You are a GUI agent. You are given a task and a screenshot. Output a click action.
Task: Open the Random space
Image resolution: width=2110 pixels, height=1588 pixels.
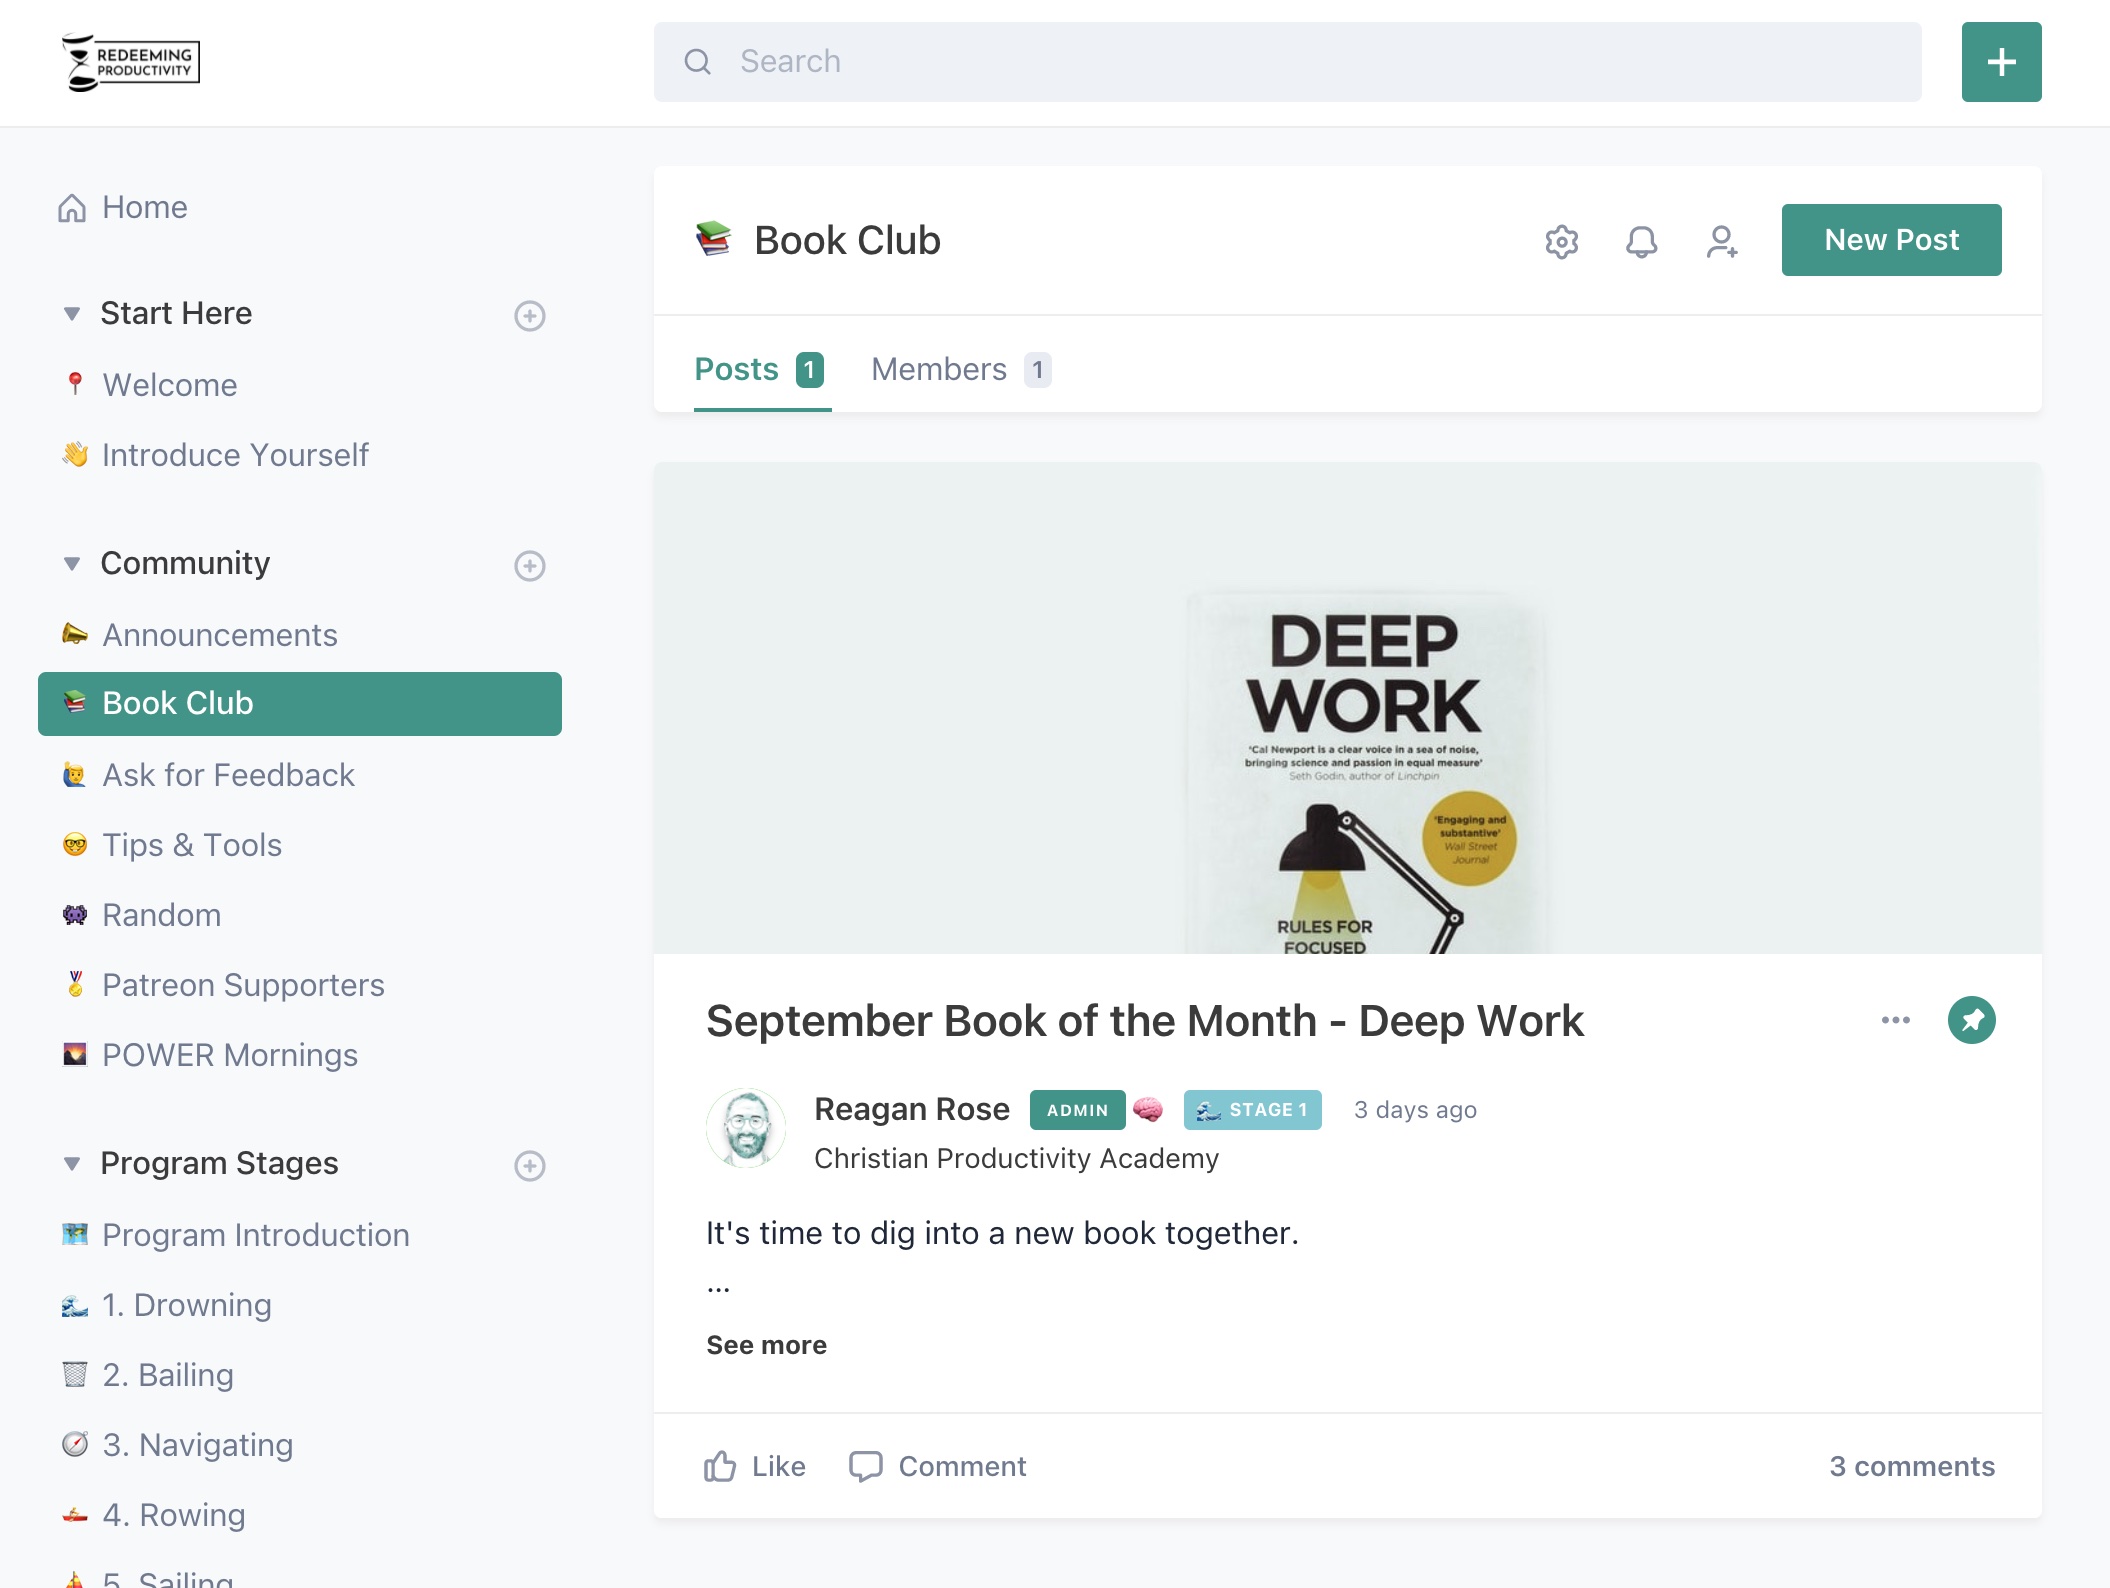click(x=161, y=915)
